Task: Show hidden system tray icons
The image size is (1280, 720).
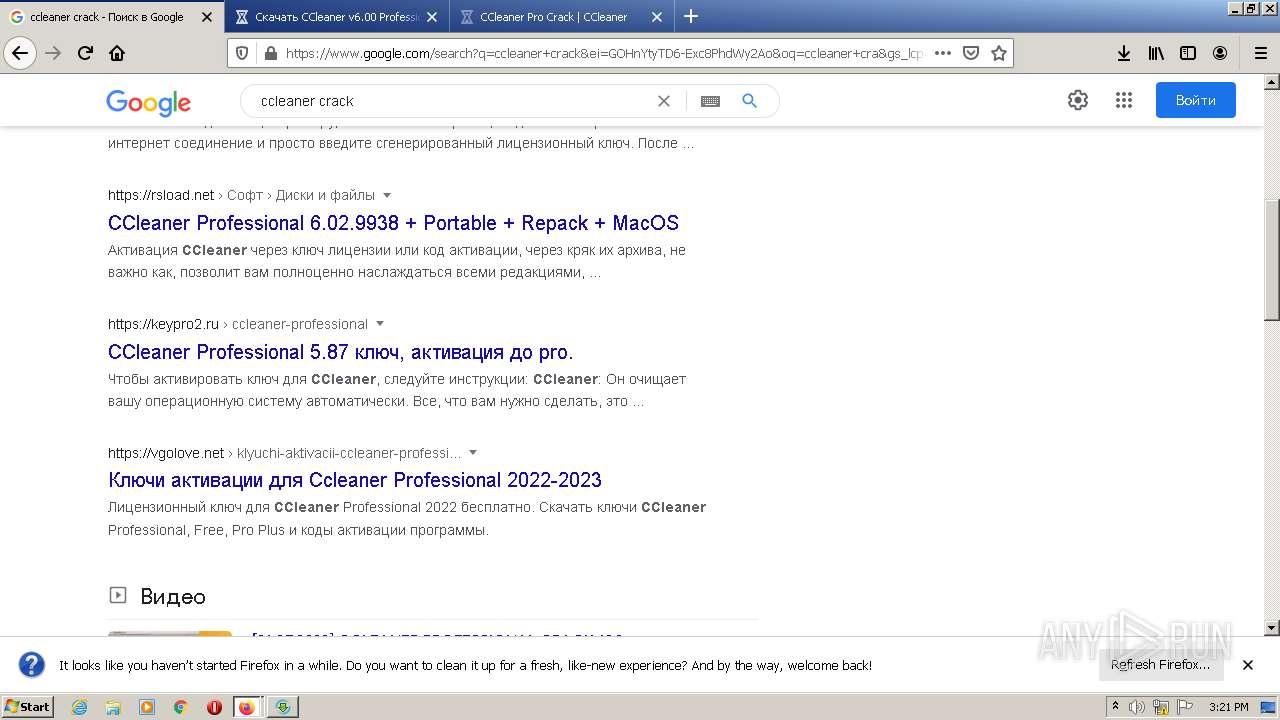Action: click(1115, 707)
